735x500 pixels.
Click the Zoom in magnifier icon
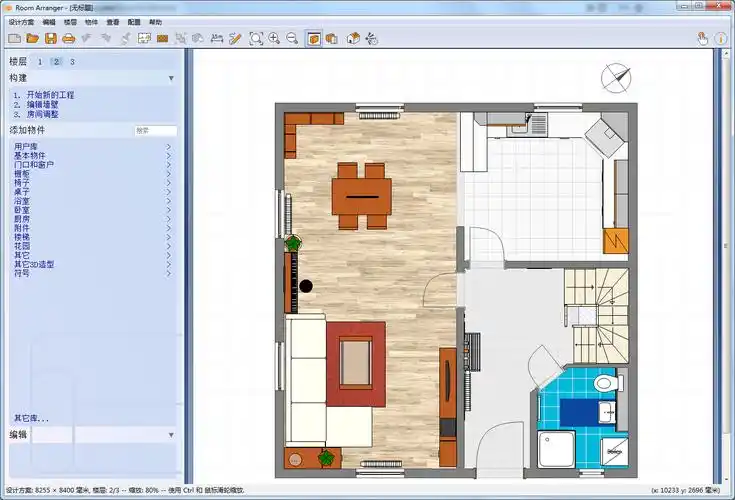[x=274, y=39]
